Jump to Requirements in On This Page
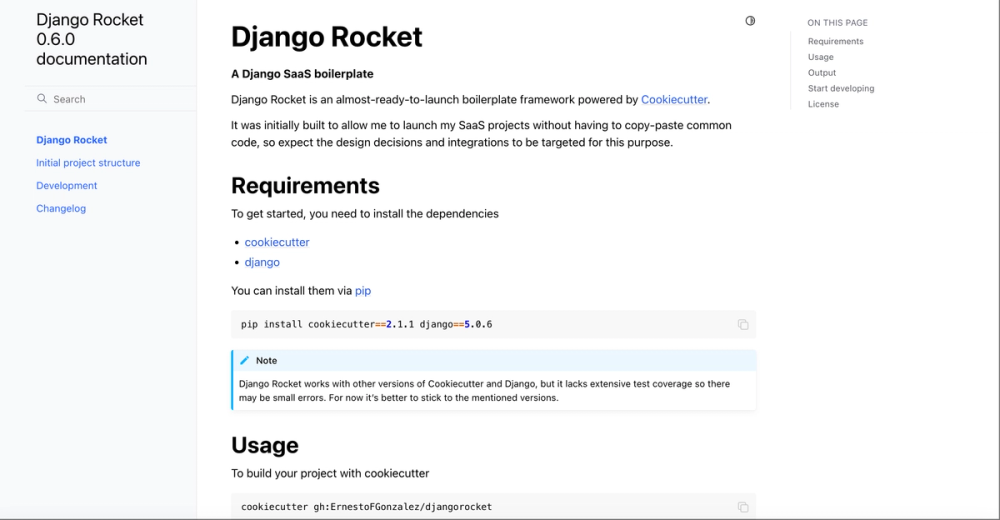Viewport: 1000px width, 520px height. point(835,41)
